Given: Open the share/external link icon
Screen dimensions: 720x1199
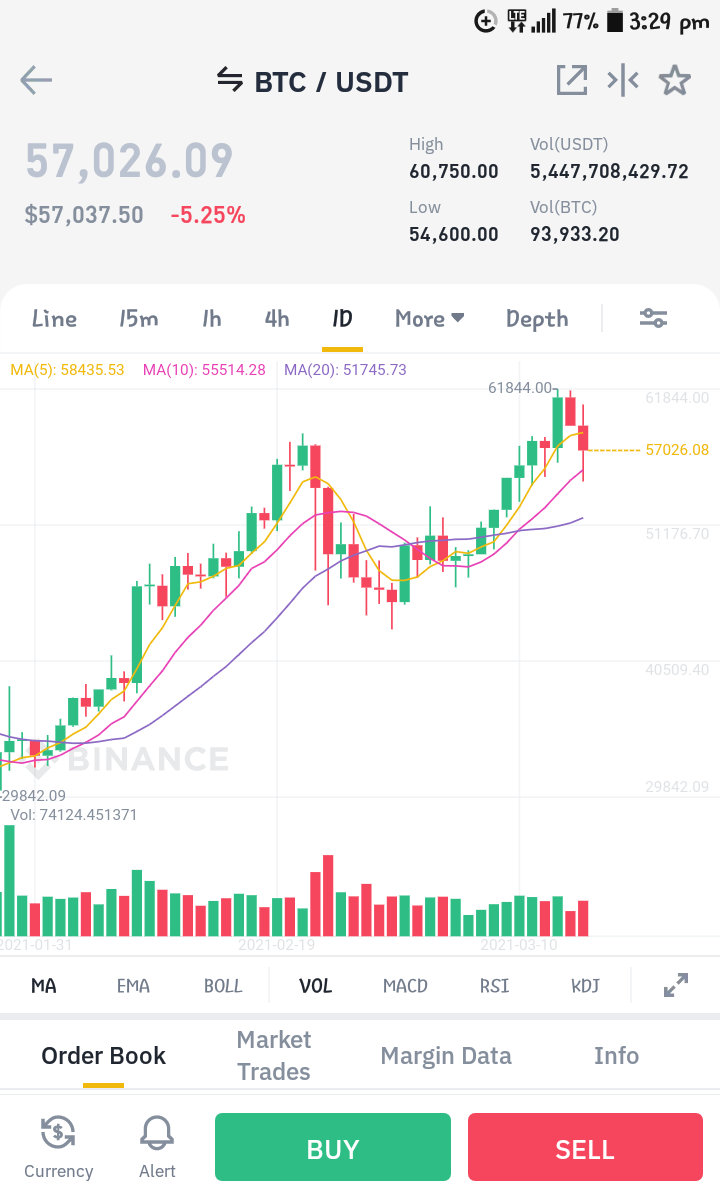Looking at the screenshot, I should (x=572, y=80).
